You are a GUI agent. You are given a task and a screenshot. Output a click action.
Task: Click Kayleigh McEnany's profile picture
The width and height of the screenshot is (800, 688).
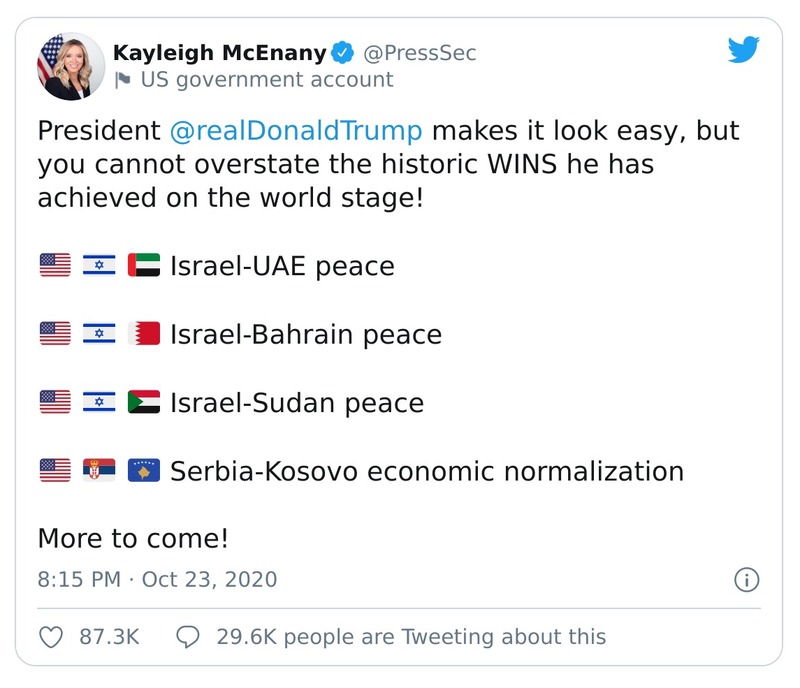click(x=67, y=65)
